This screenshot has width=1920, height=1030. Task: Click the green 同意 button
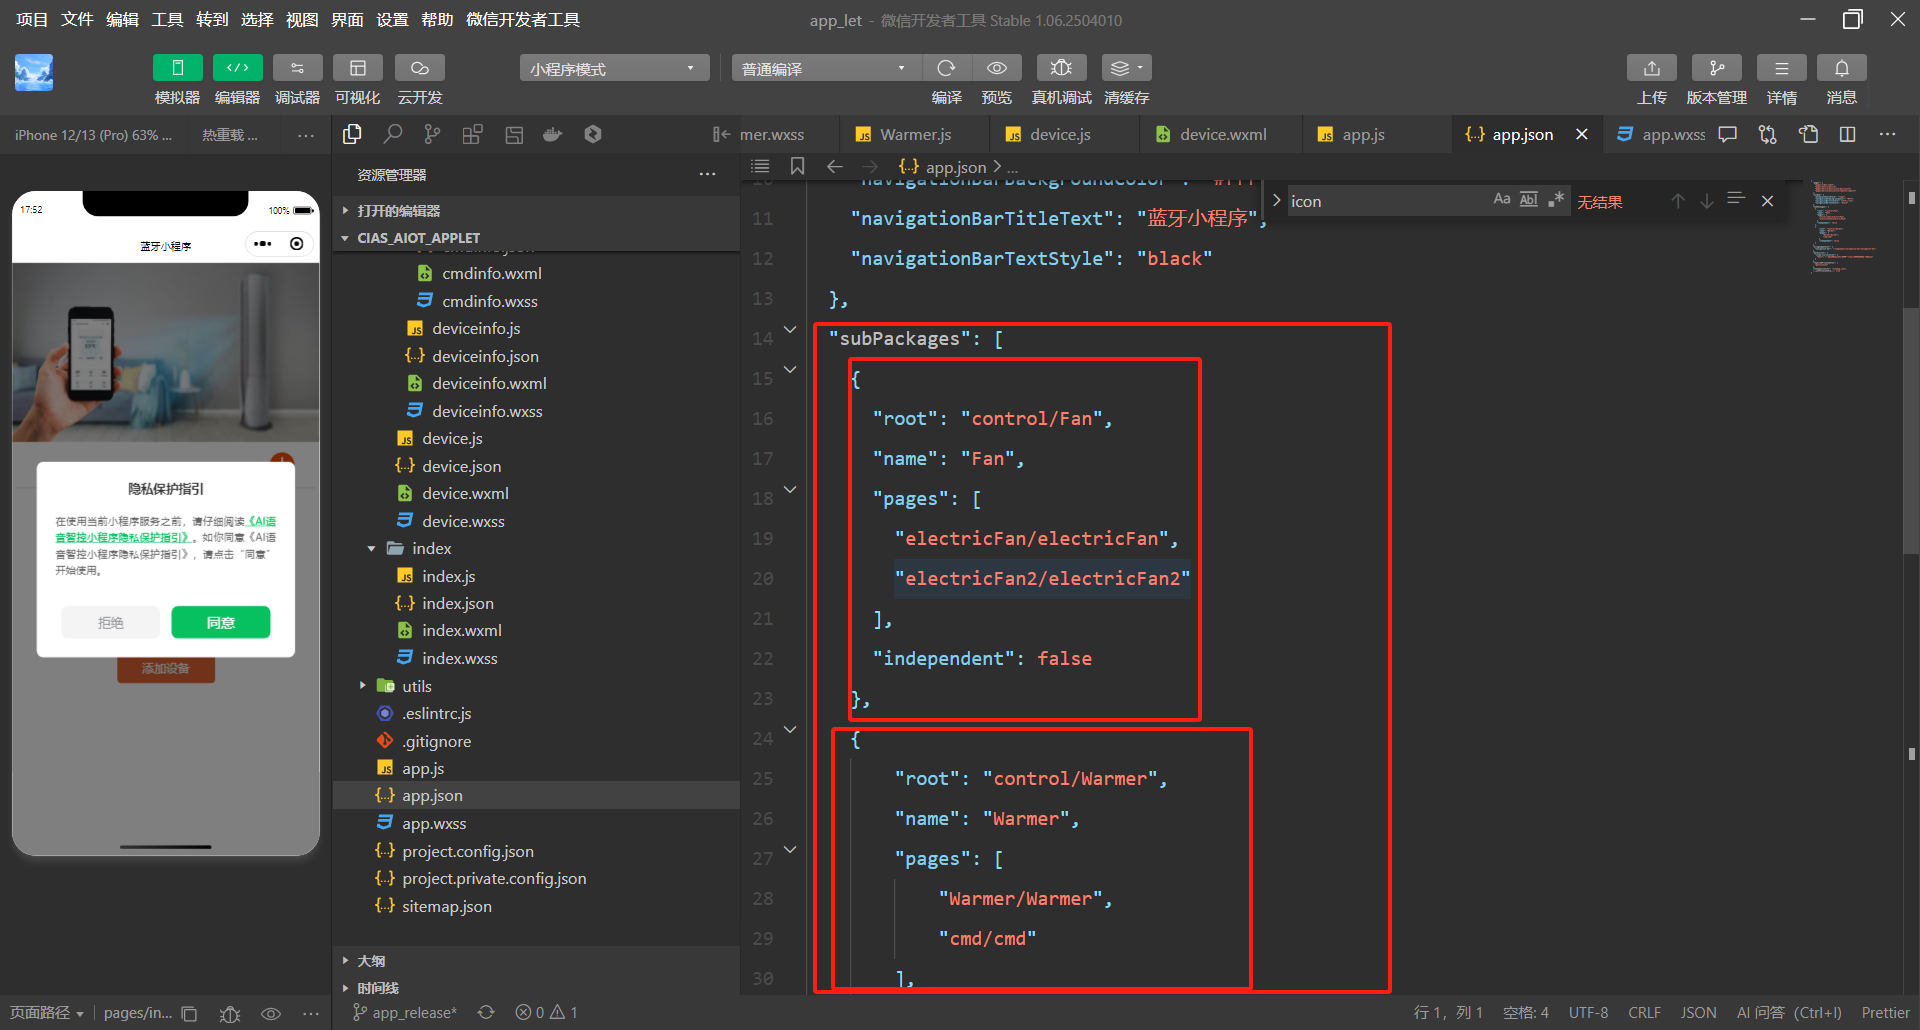[220, 622]
